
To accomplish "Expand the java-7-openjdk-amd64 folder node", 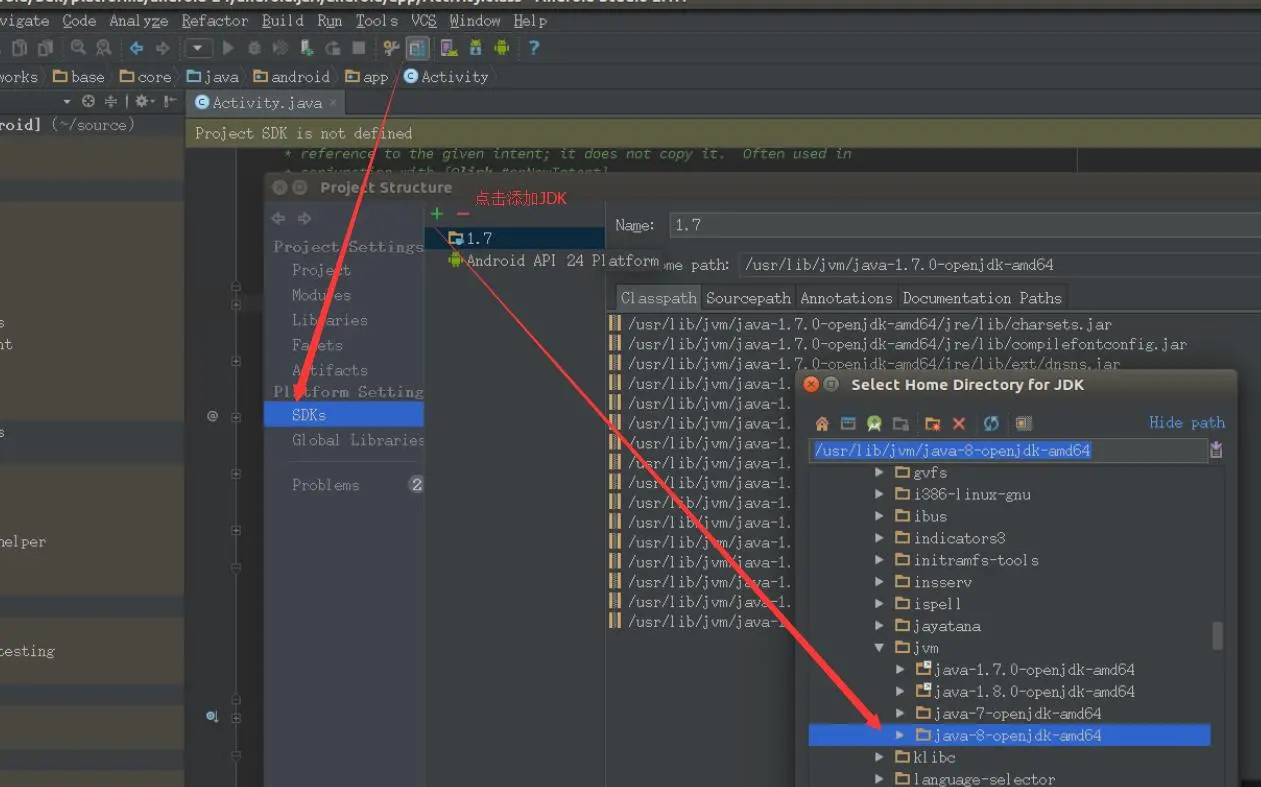I will [x=901, y=713].
